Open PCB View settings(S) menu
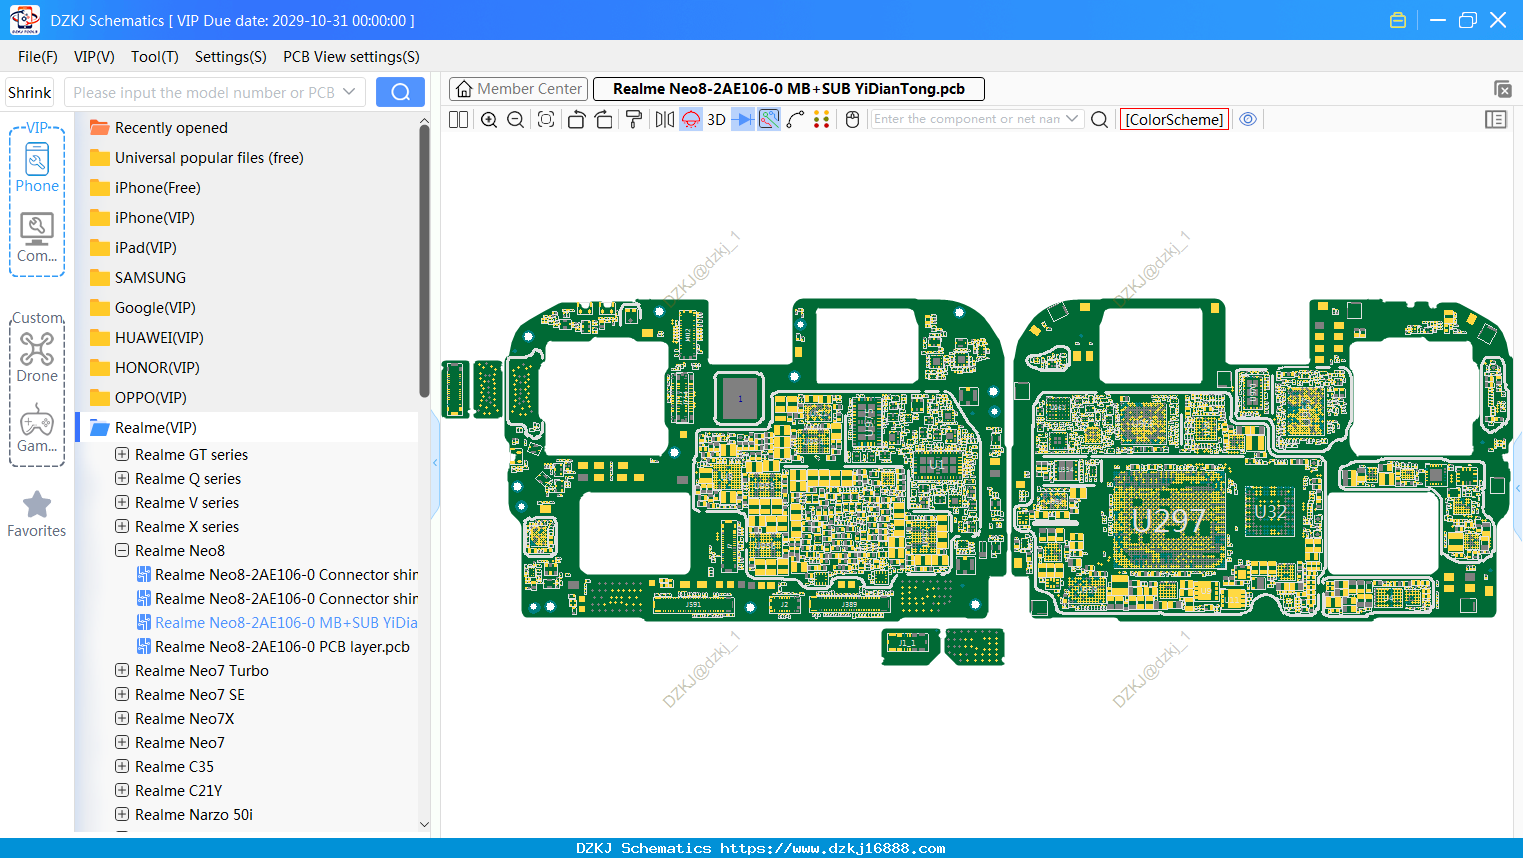The width and height of the screenshot is (1523, 858). pos(351,57)
